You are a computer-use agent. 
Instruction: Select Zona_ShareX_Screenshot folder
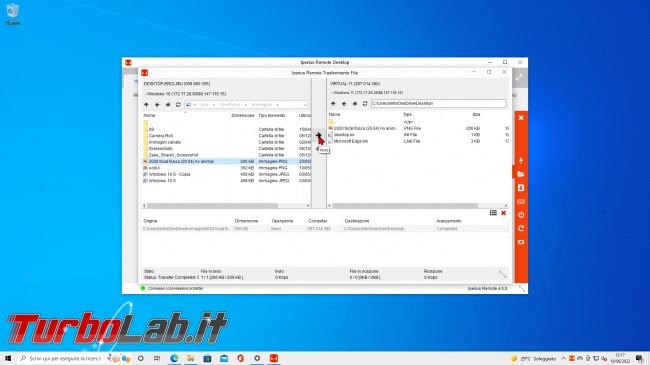click(x=173, y=155)
